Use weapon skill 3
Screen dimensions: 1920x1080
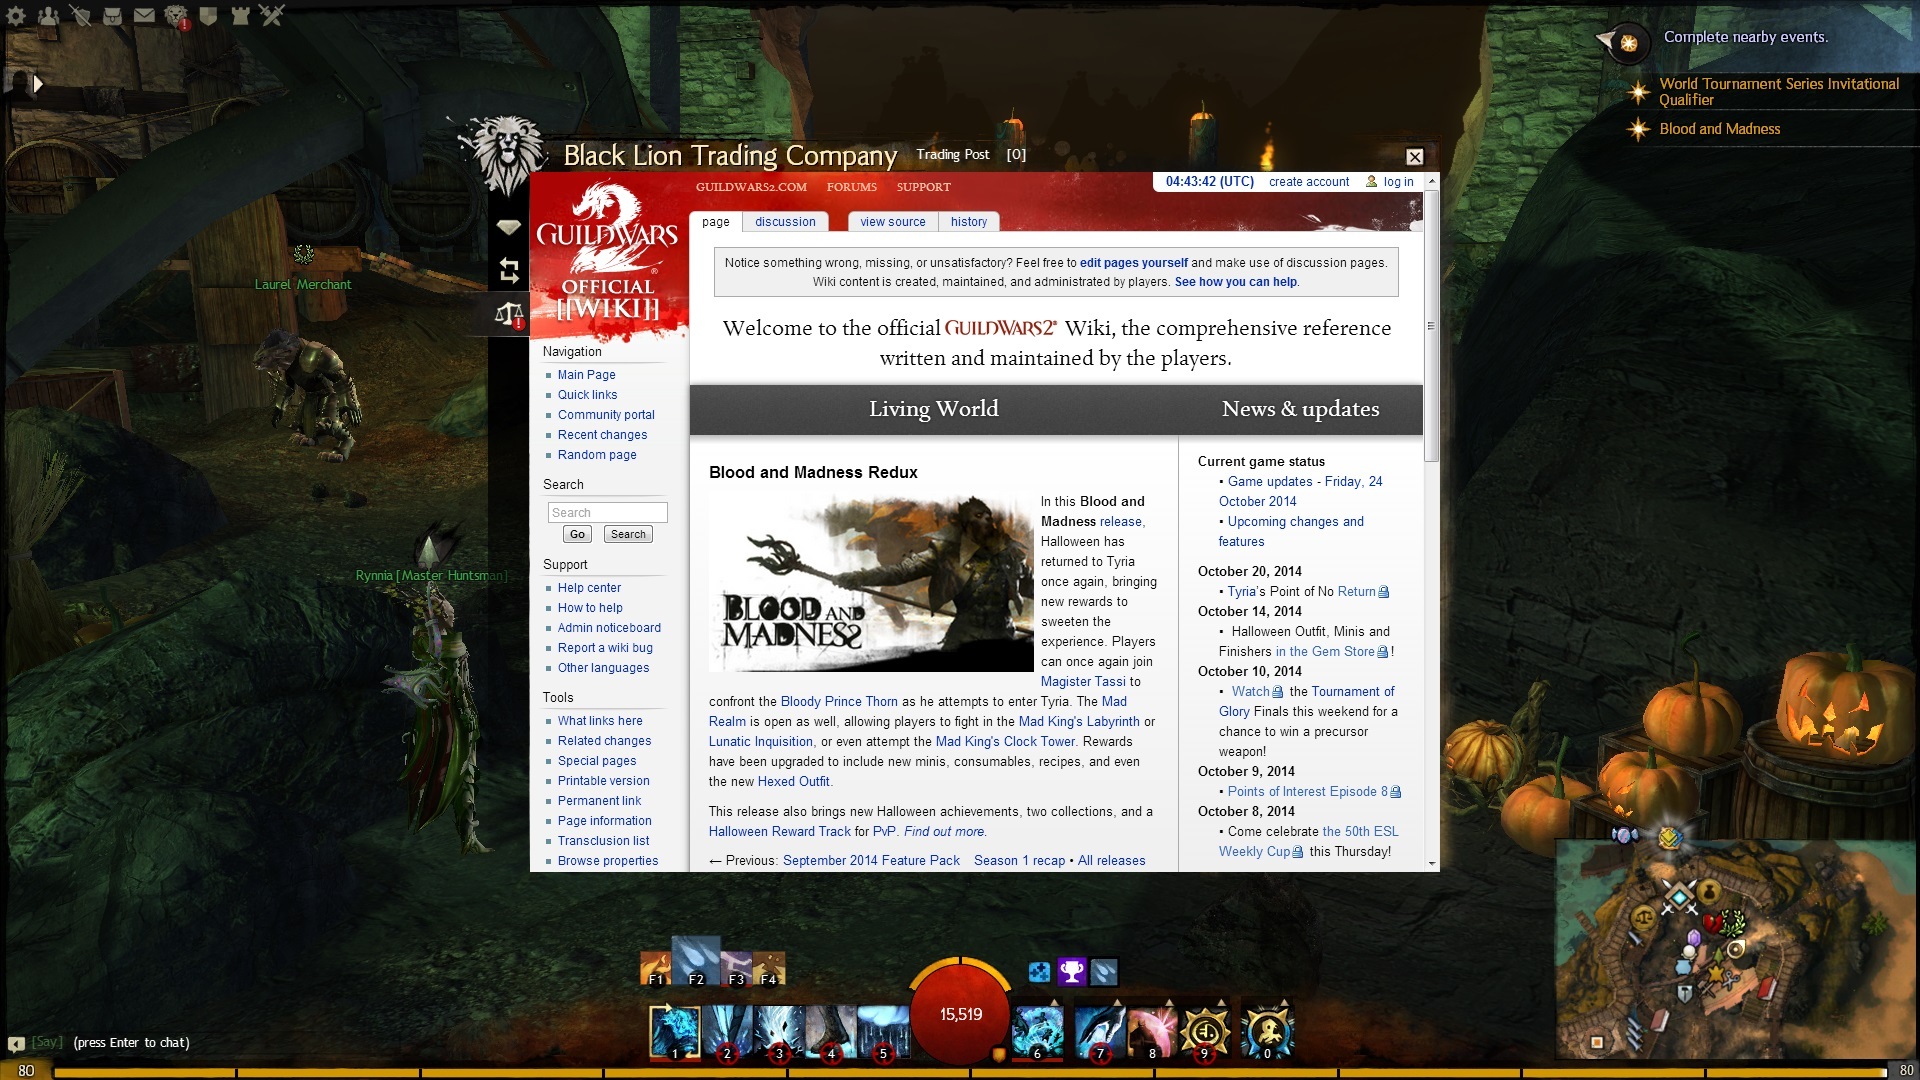(779, 1032)
